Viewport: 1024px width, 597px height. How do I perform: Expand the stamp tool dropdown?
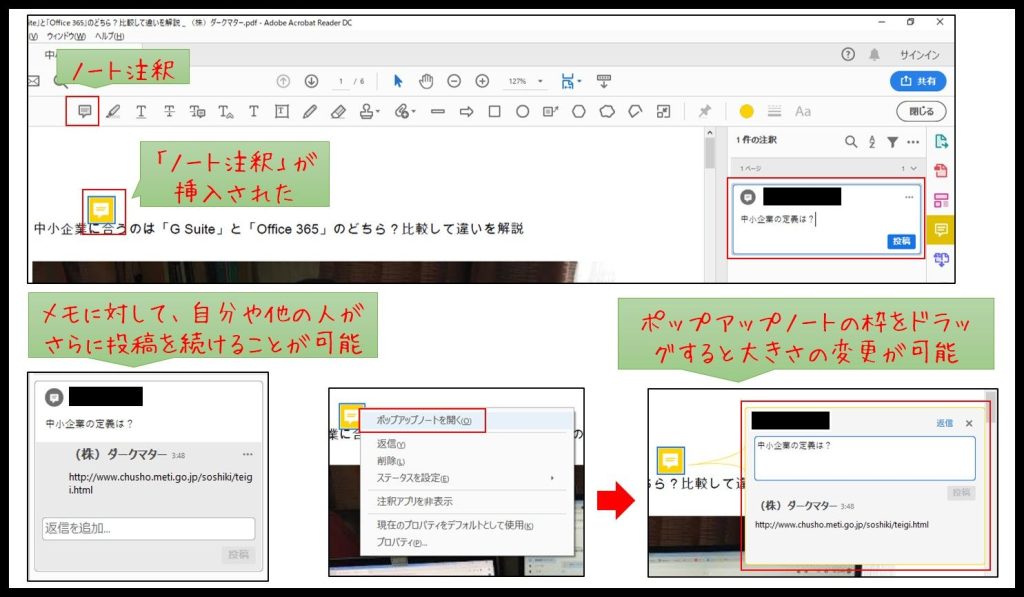point(371,112)
